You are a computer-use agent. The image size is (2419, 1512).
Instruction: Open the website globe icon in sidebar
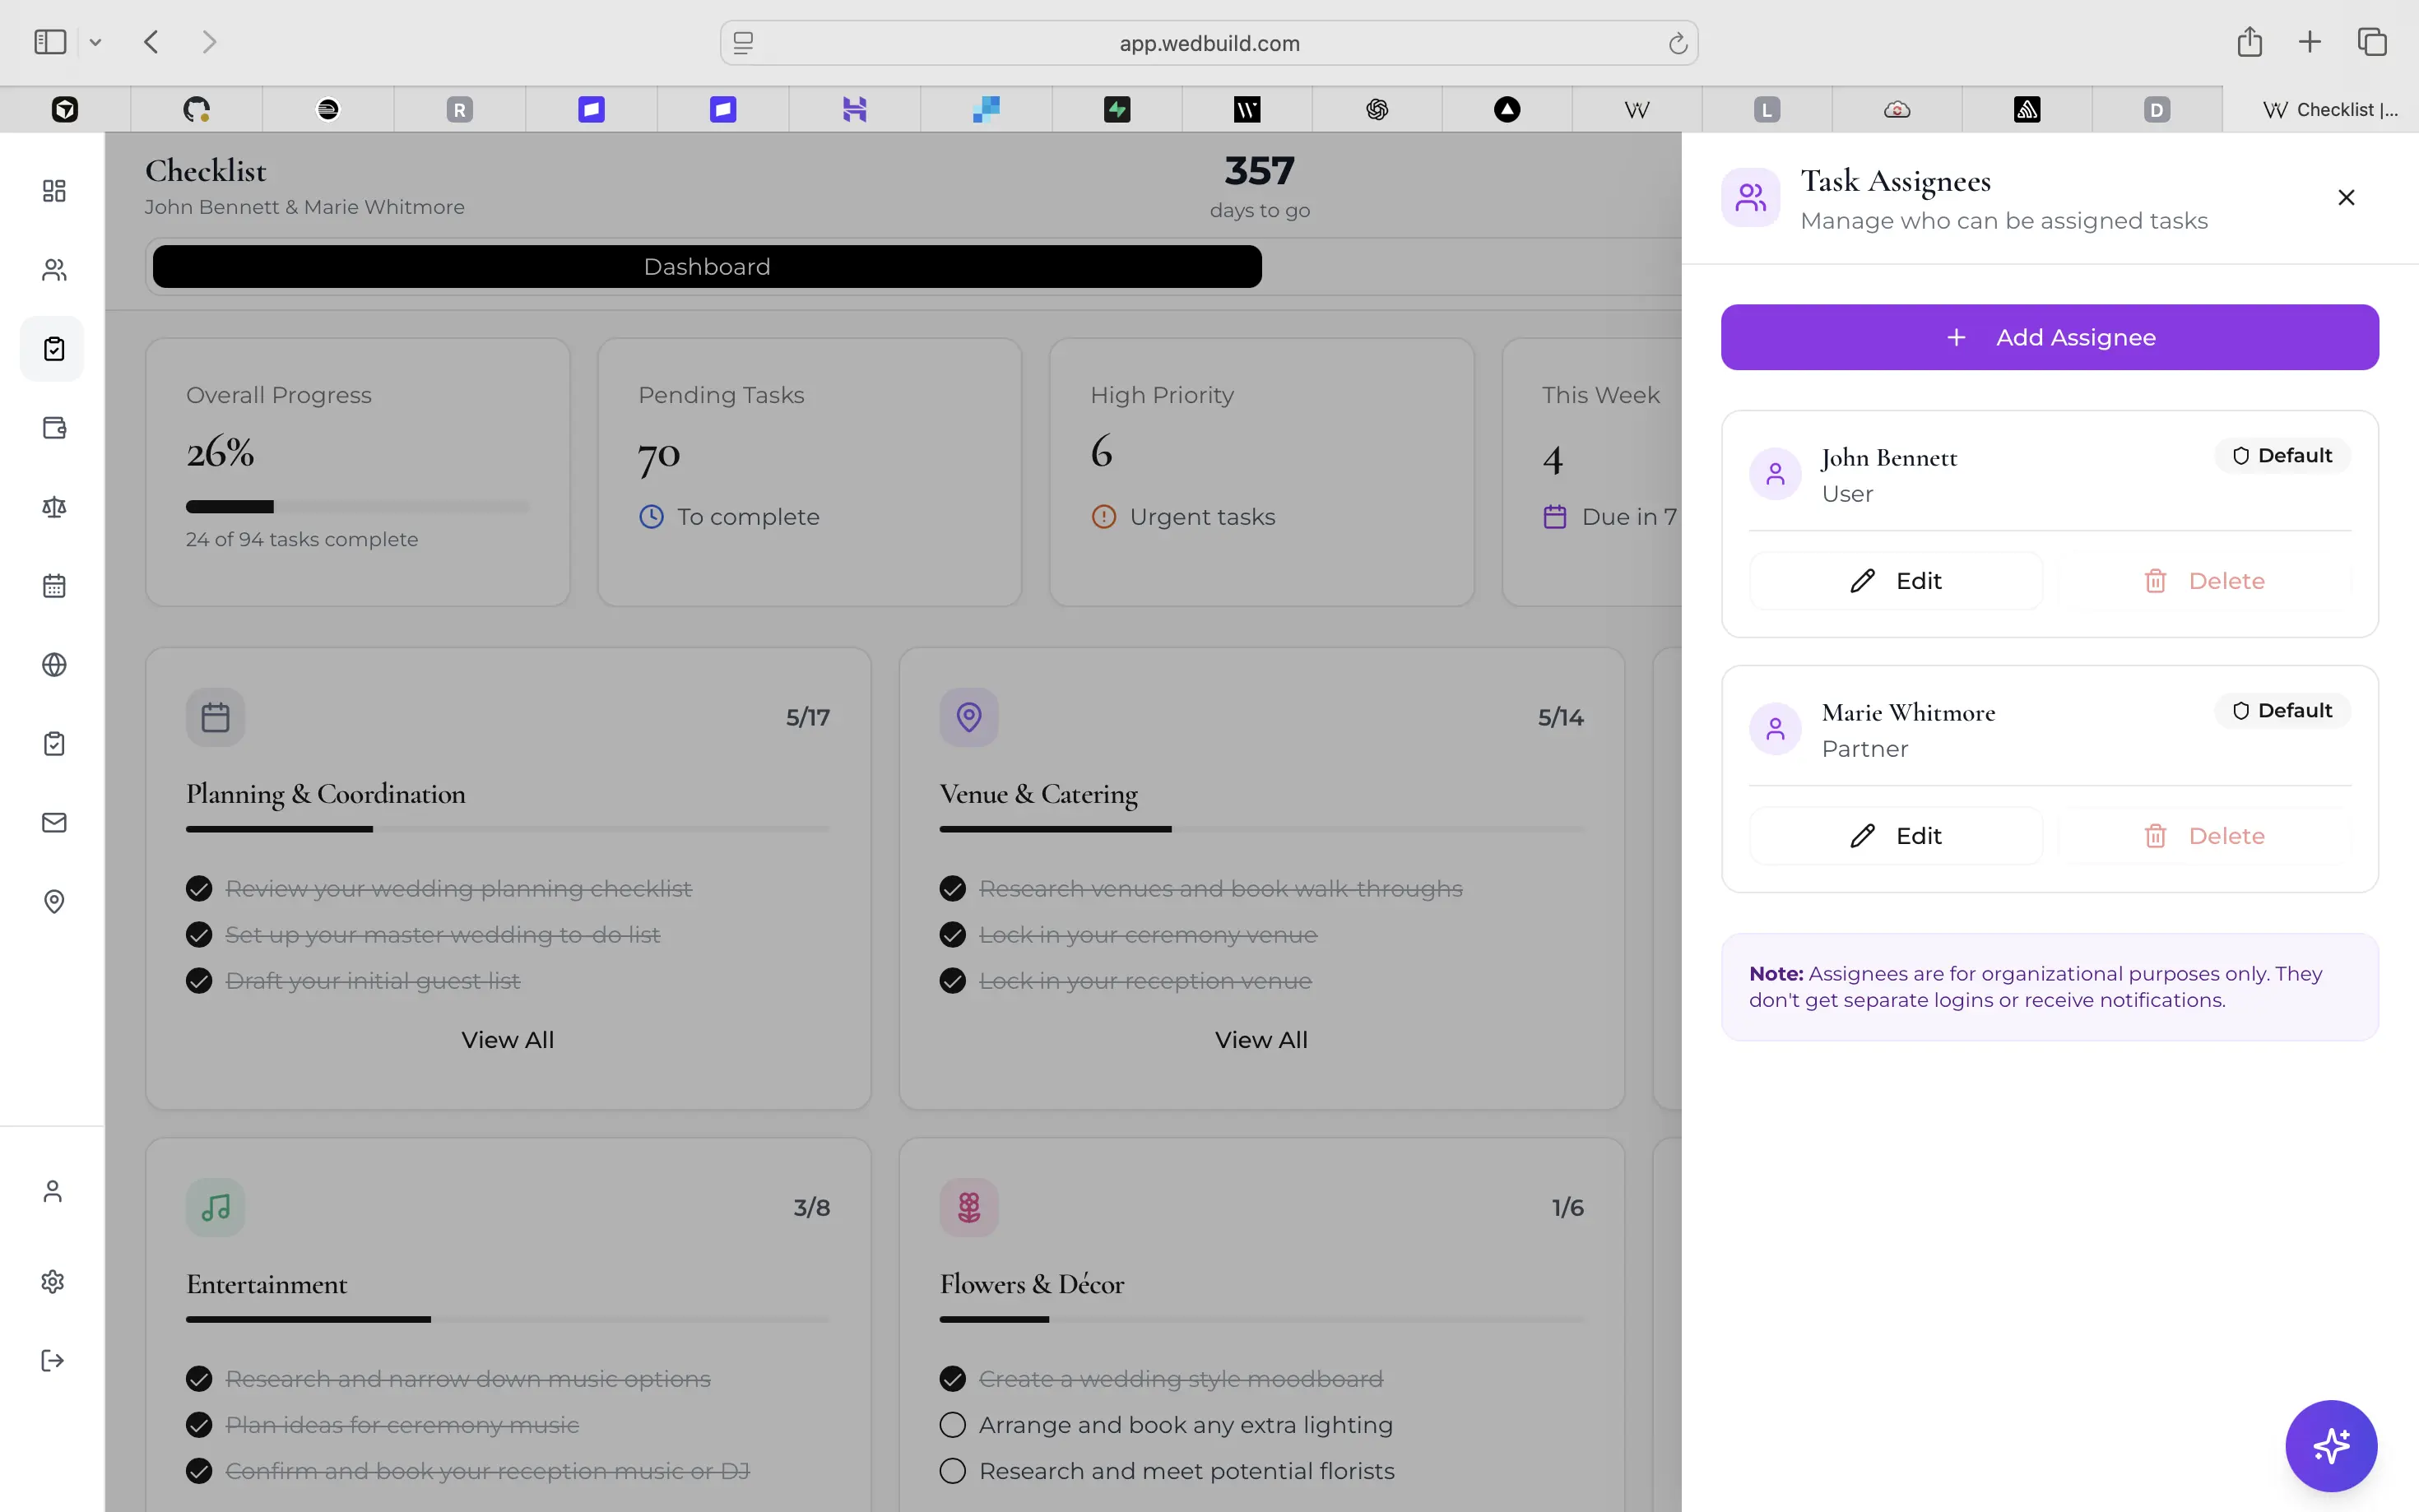pyautogui.click(x=54, y=665)
